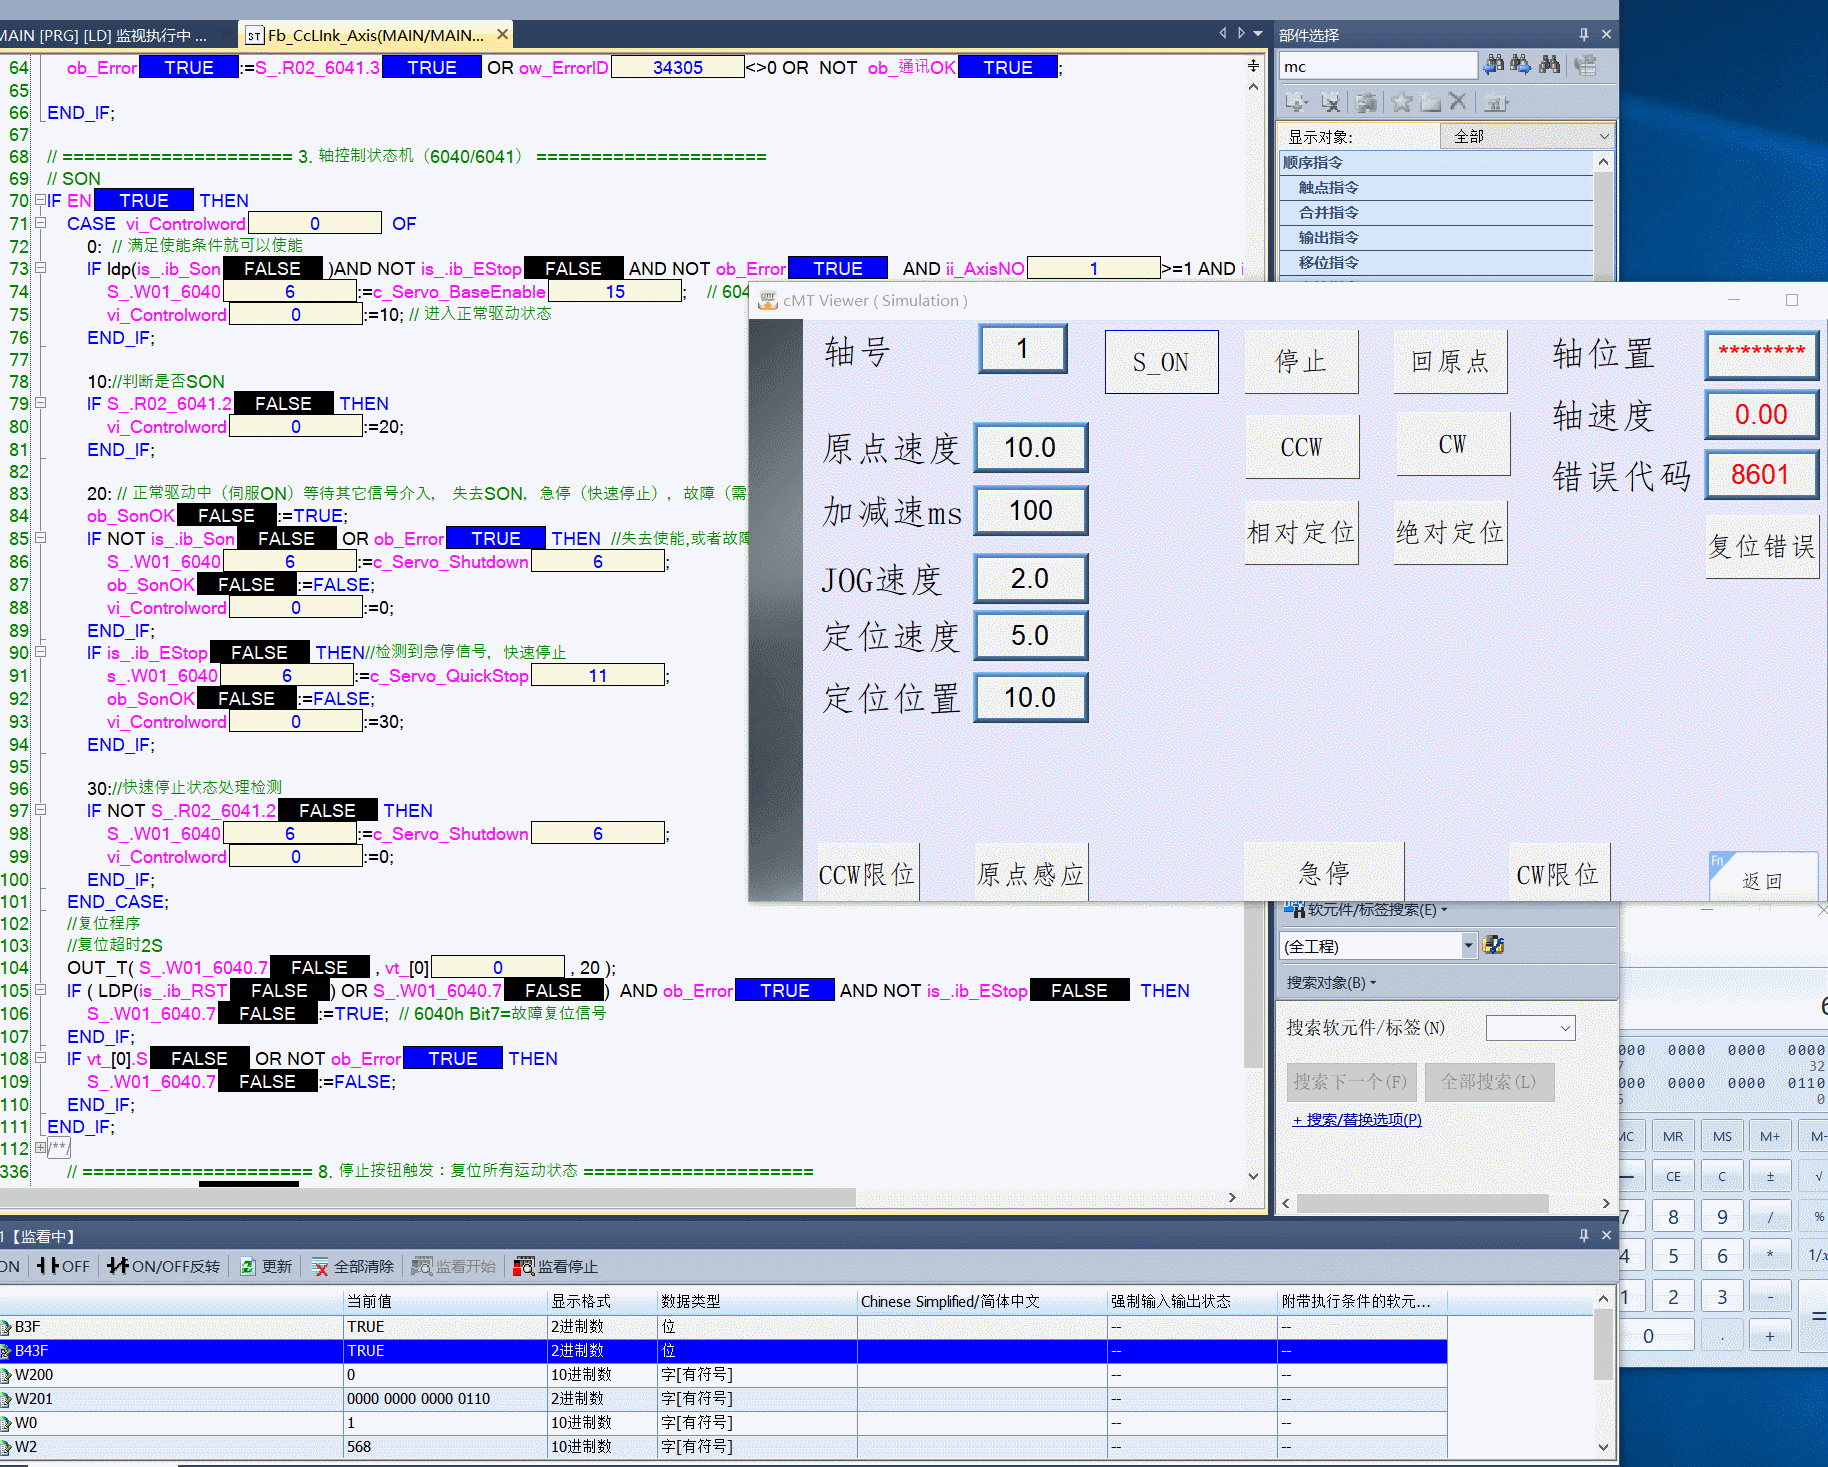Collapse the CASE block at line 71

tap(41, 223)
